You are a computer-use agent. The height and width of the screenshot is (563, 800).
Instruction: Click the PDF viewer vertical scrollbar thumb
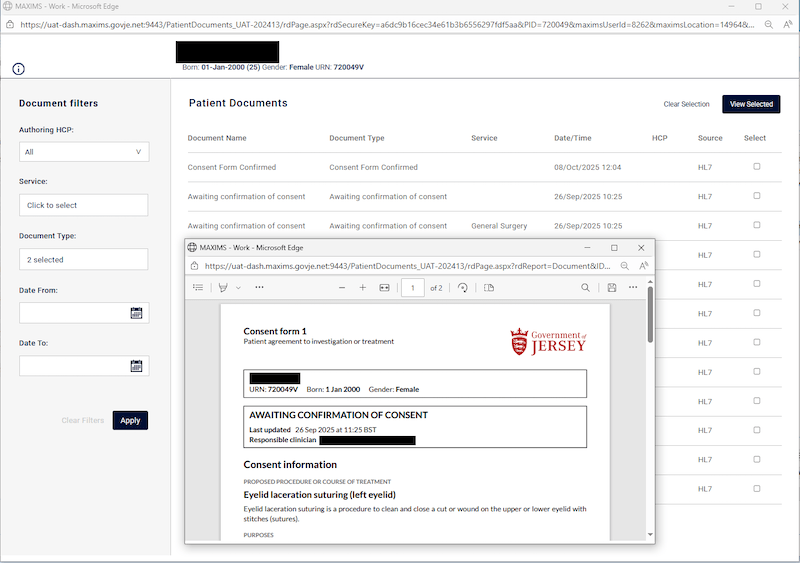click(x=650, y=314)
